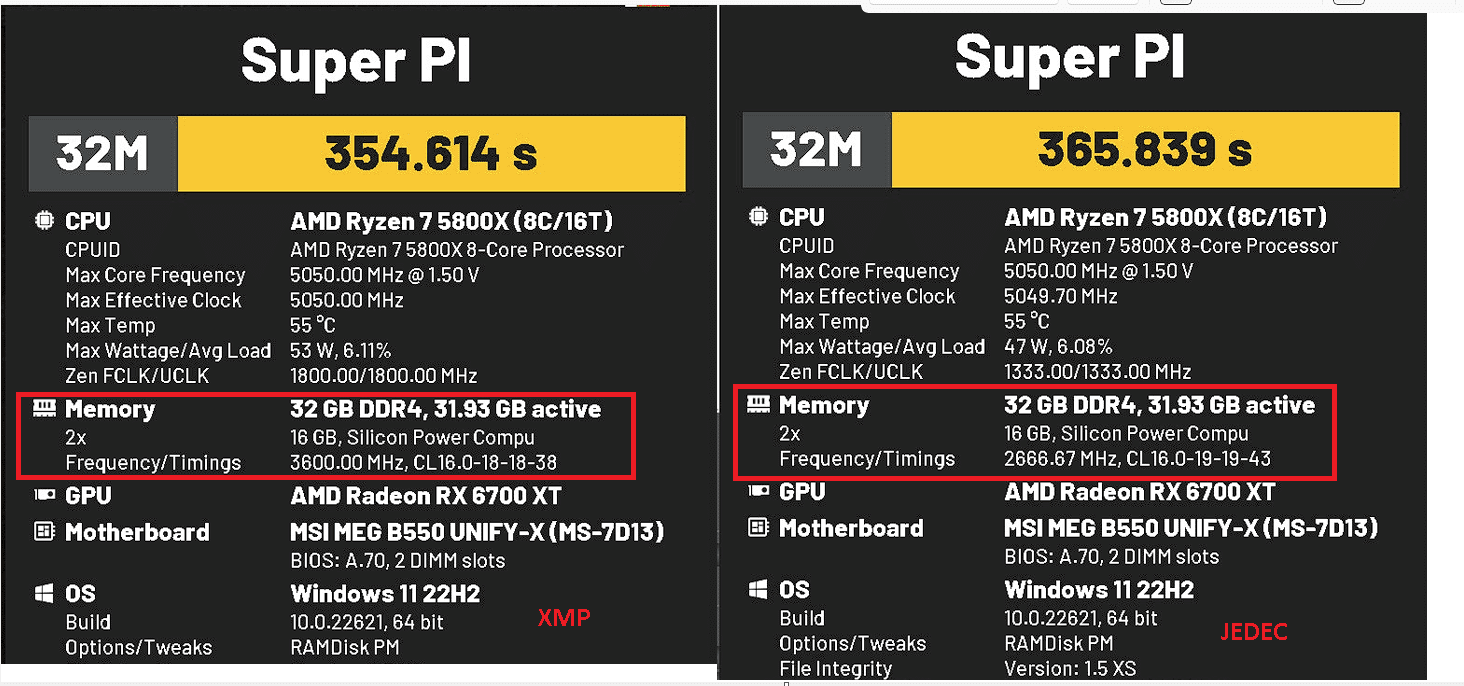This screenshot has height=686, width=1464.
Task: Click File Integrity Version: 1.5 XS row
Action: click(958, 669)
